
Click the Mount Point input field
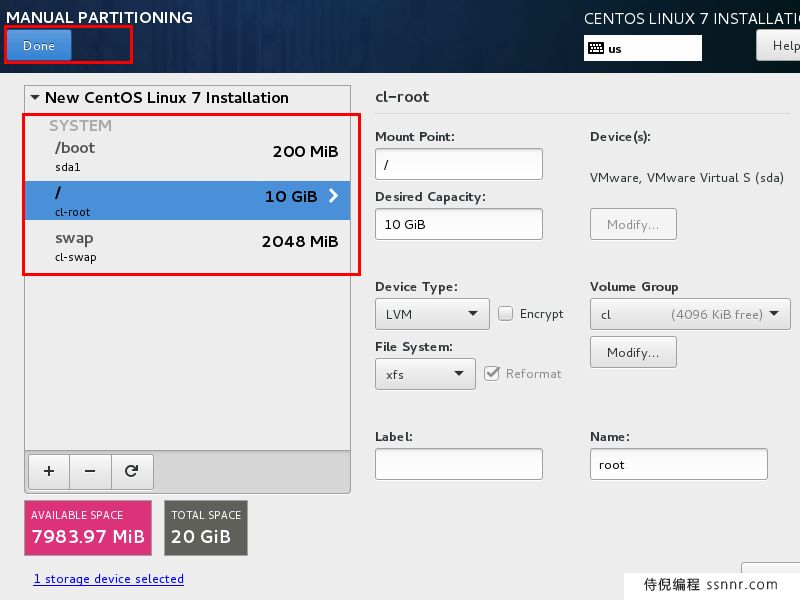pos(459,164)
